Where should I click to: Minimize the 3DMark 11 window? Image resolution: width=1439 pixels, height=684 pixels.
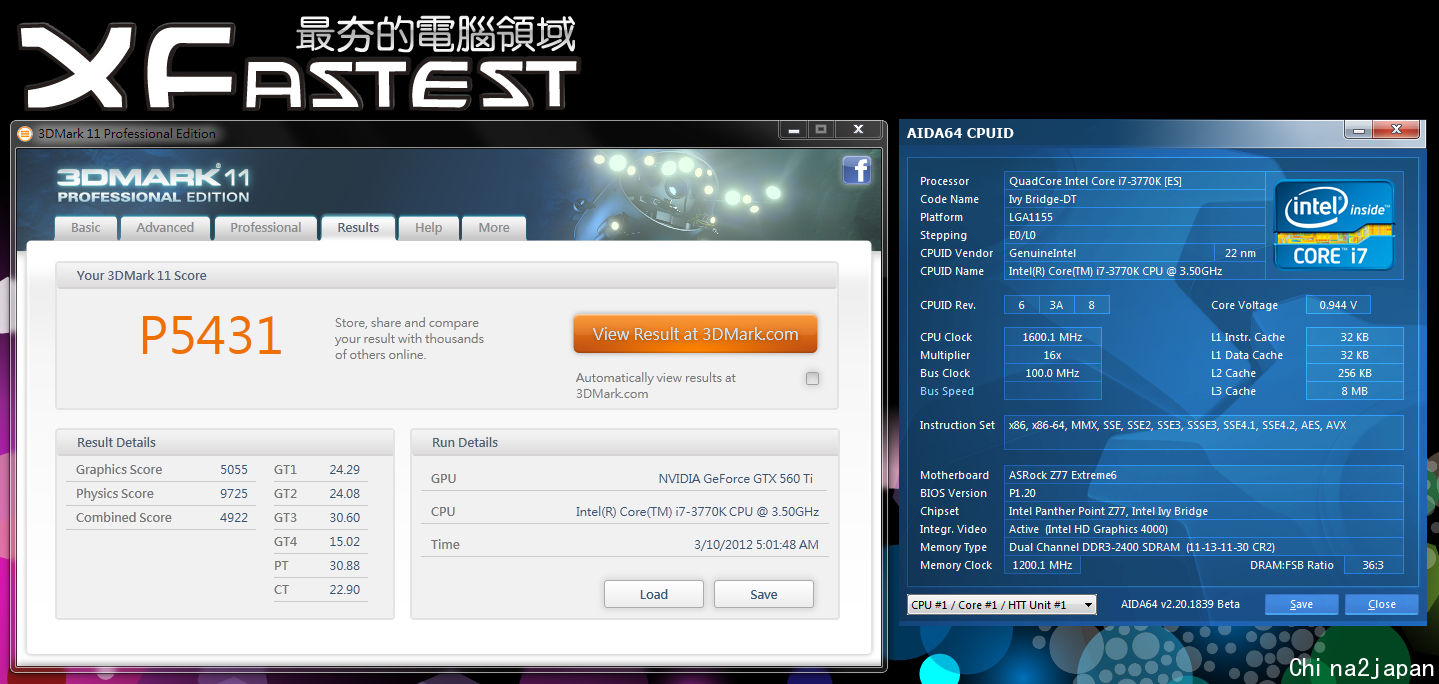pos(793,130)
